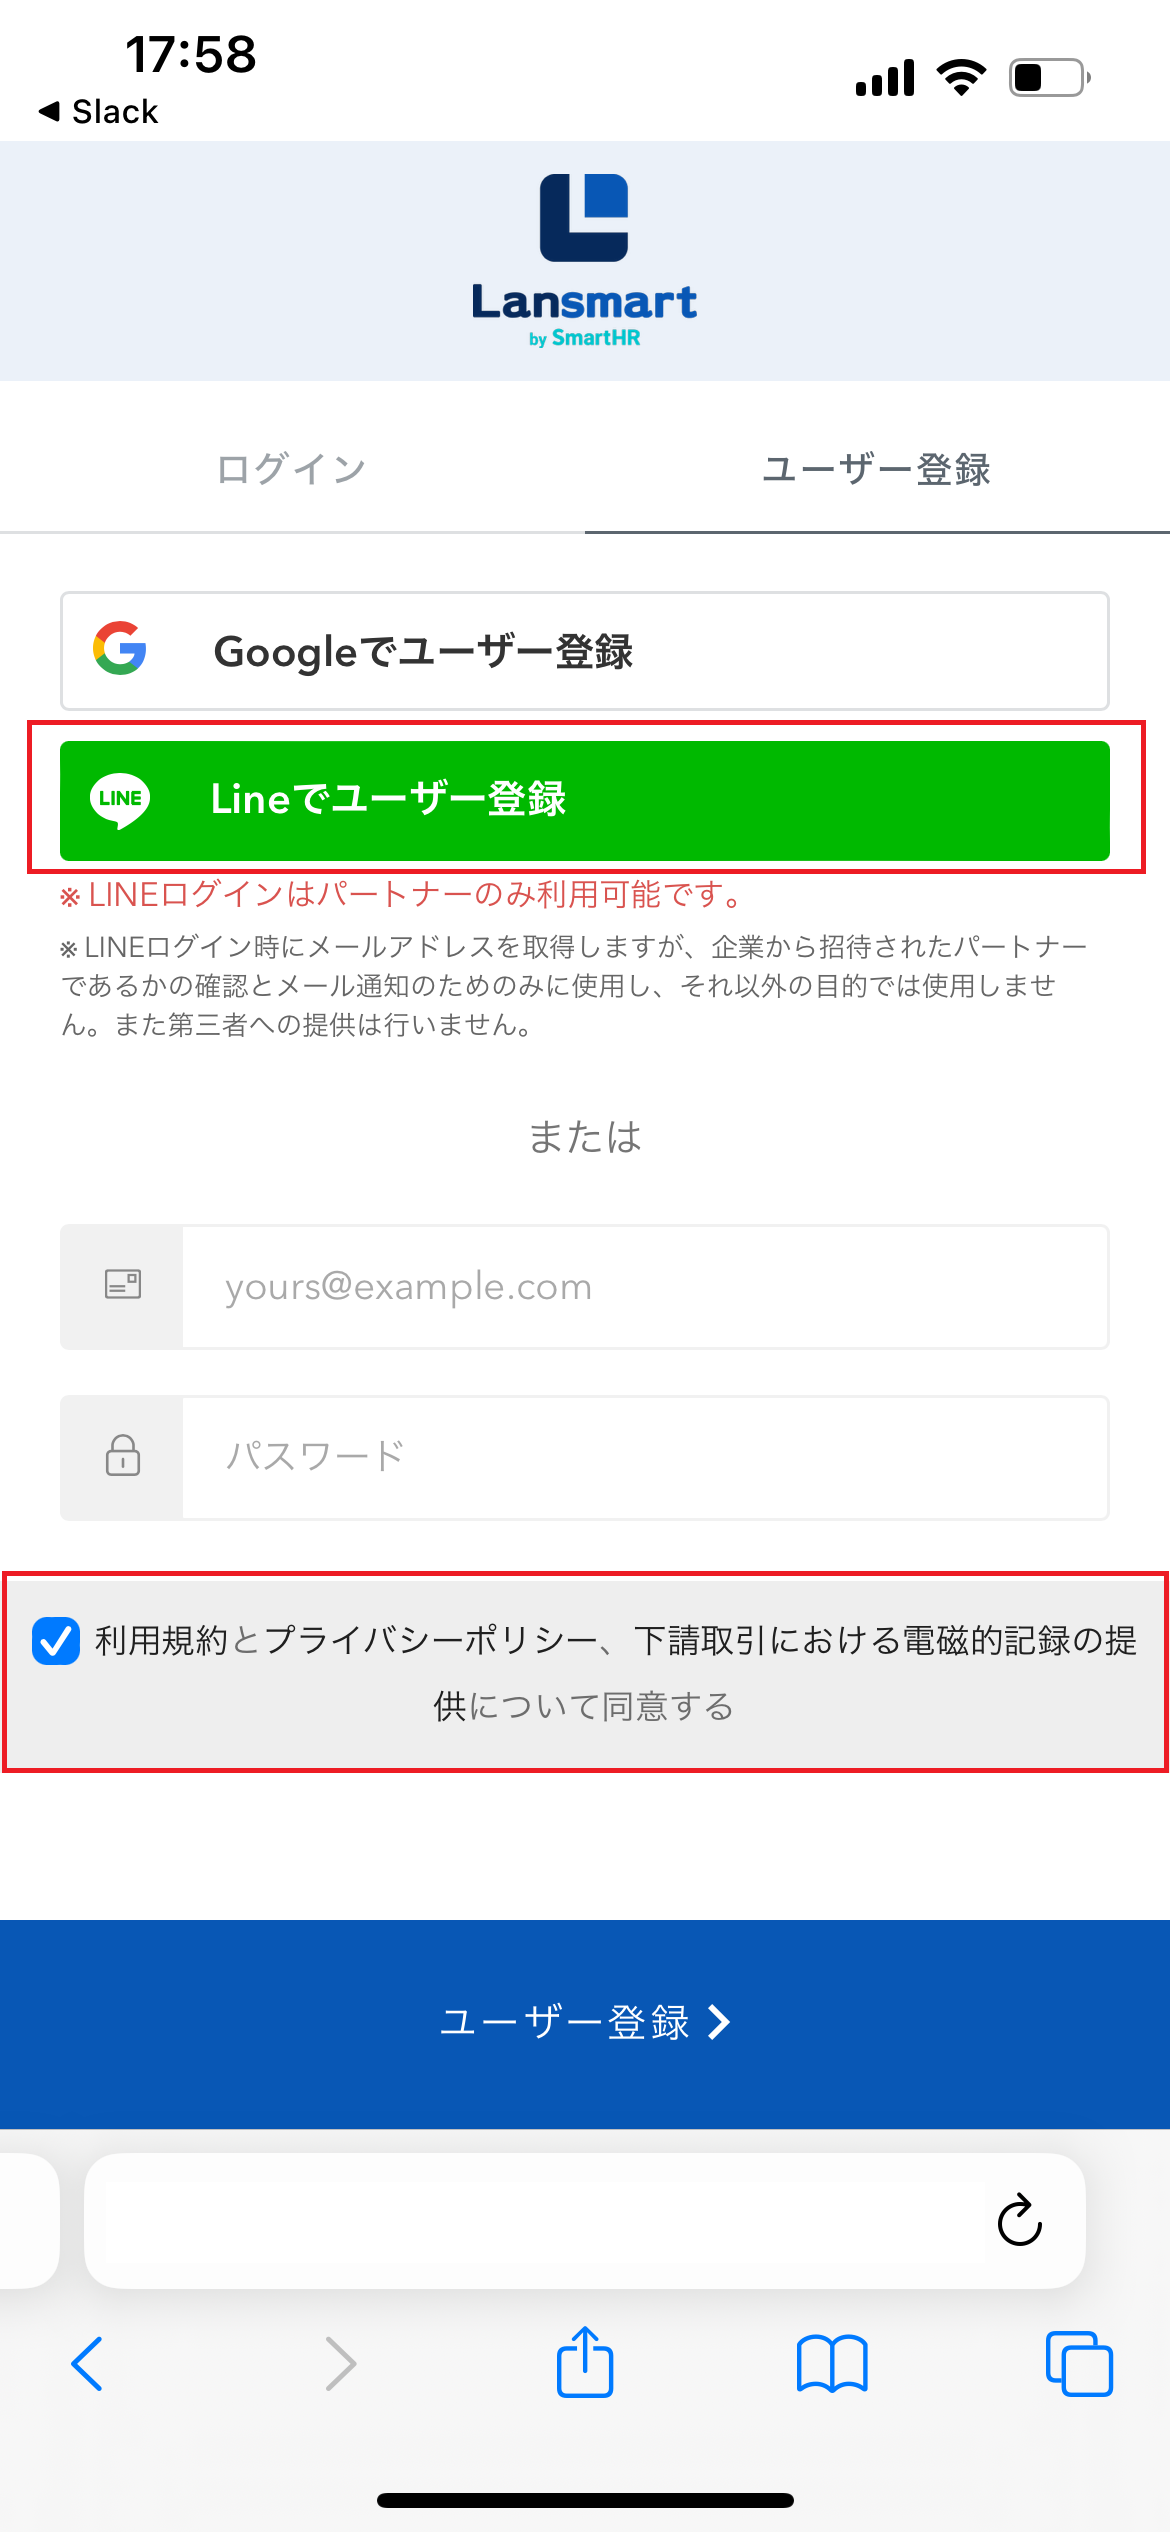
Task: Tap the Safari reload icon
Action: click(x=1019, y=2221)
